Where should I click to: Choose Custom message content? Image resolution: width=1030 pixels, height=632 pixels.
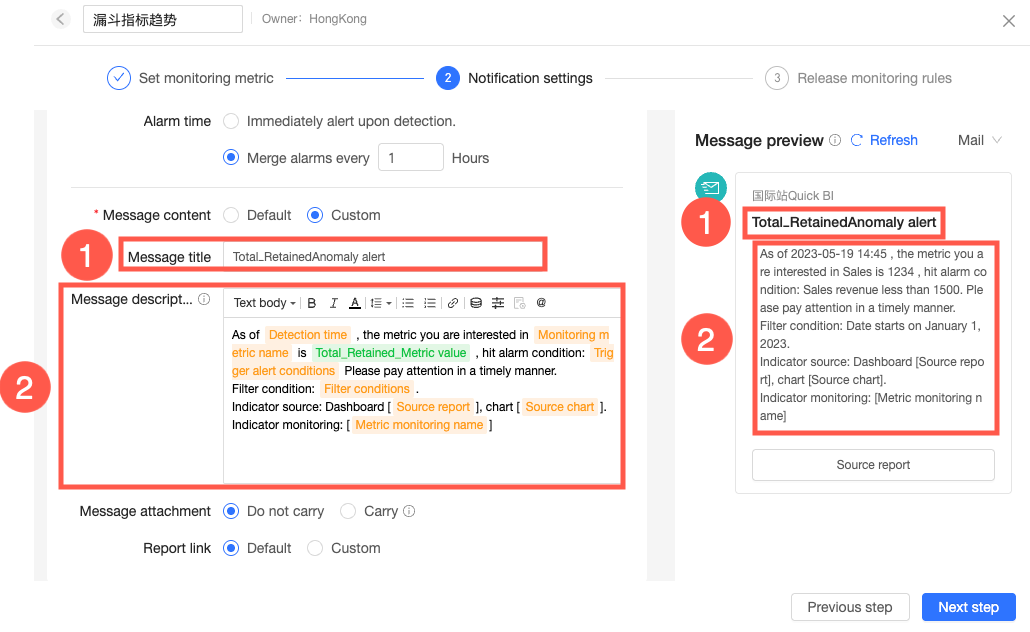315,215
